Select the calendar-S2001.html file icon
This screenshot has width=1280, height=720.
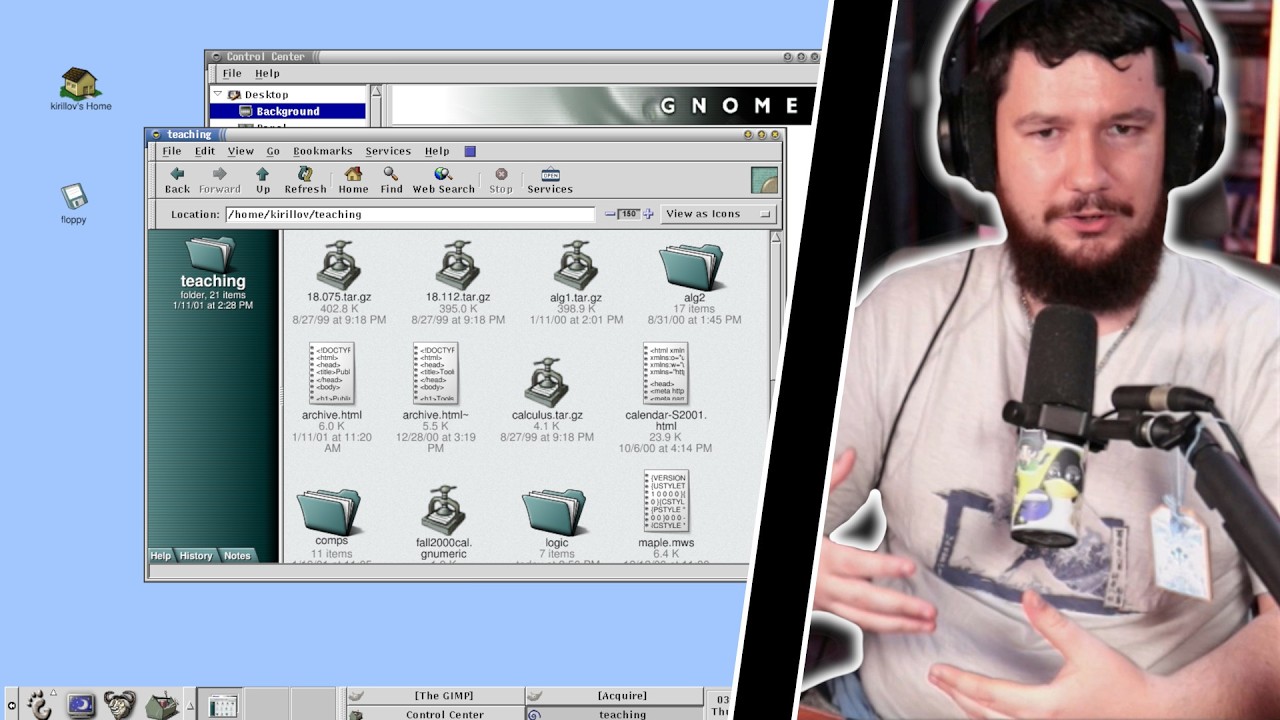(665, 374)
